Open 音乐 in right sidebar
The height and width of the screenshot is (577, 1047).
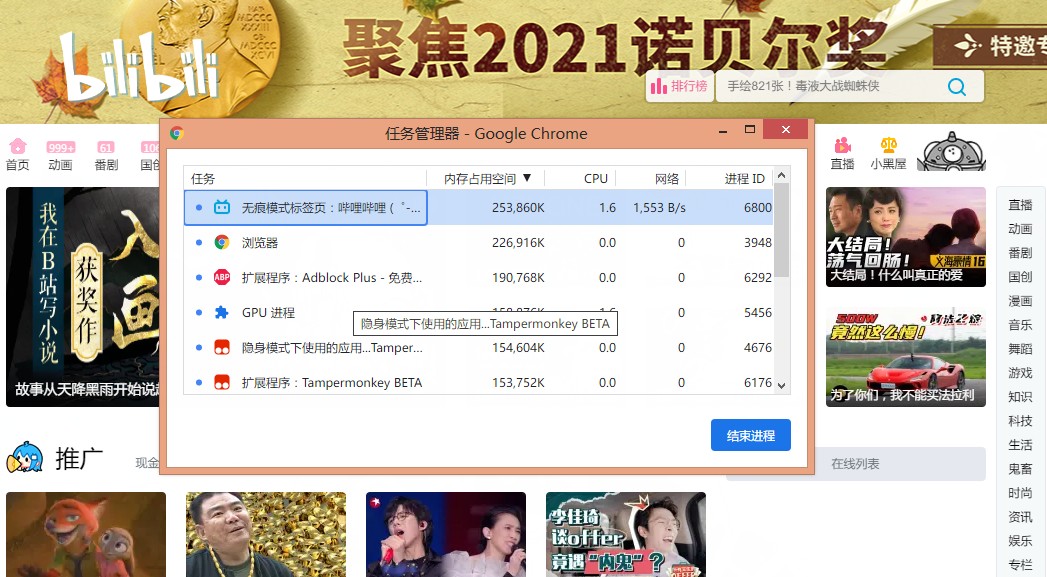pyautogui.click(x=1020, y=325)
